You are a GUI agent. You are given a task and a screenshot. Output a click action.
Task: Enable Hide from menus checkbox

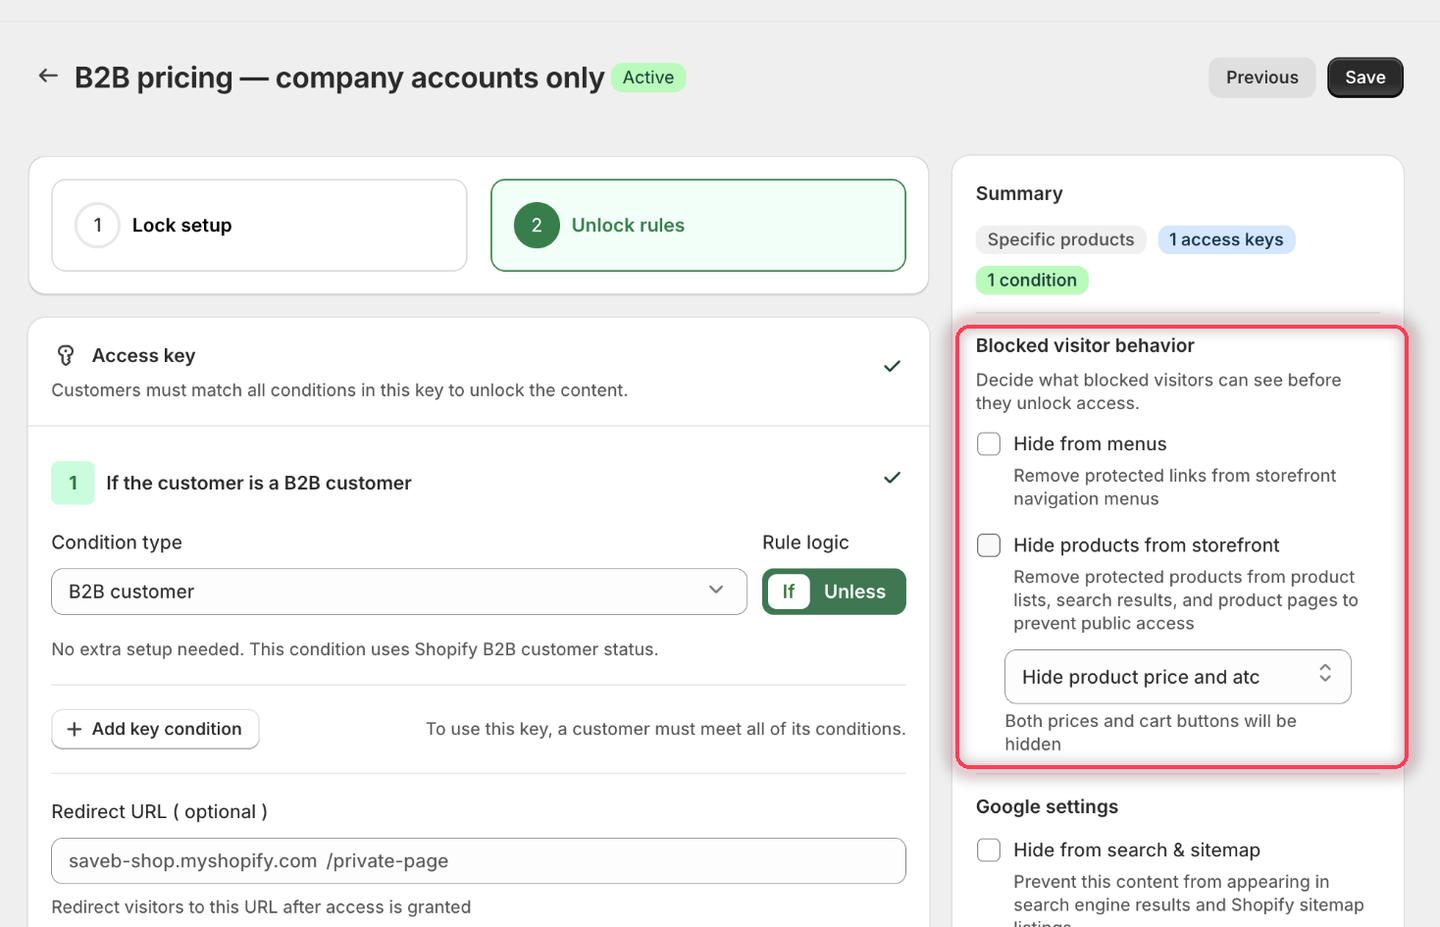tap(989, 444)
